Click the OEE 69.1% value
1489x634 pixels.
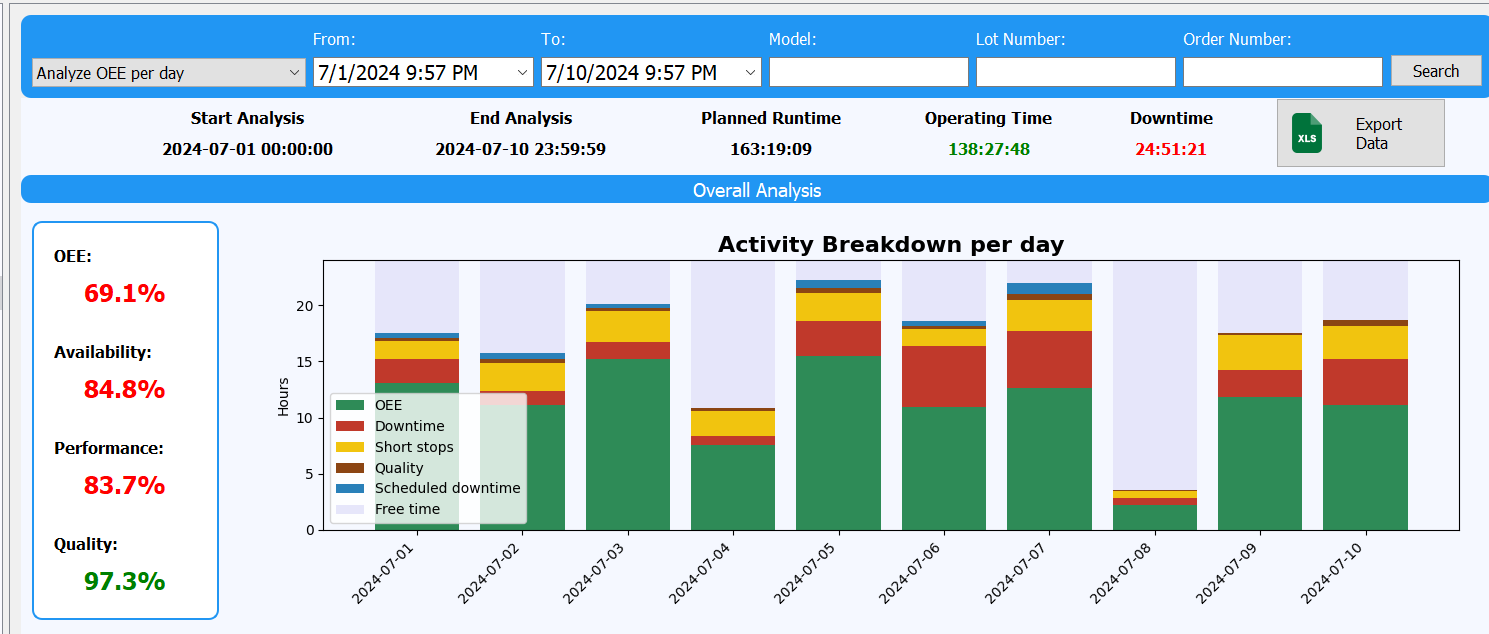[124, 294]
